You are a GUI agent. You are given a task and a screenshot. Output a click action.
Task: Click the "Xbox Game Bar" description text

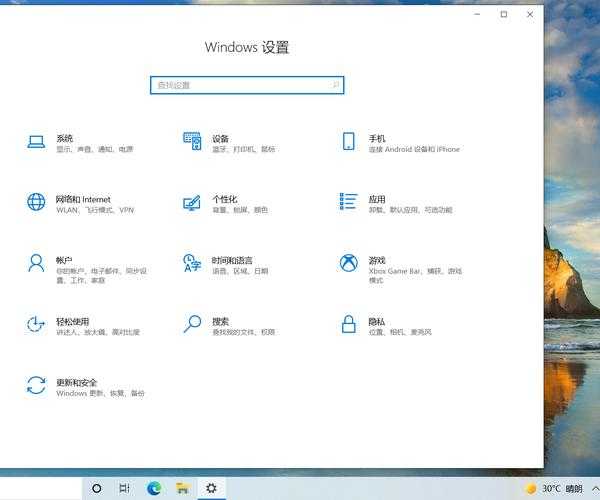(x=395, y=271)
